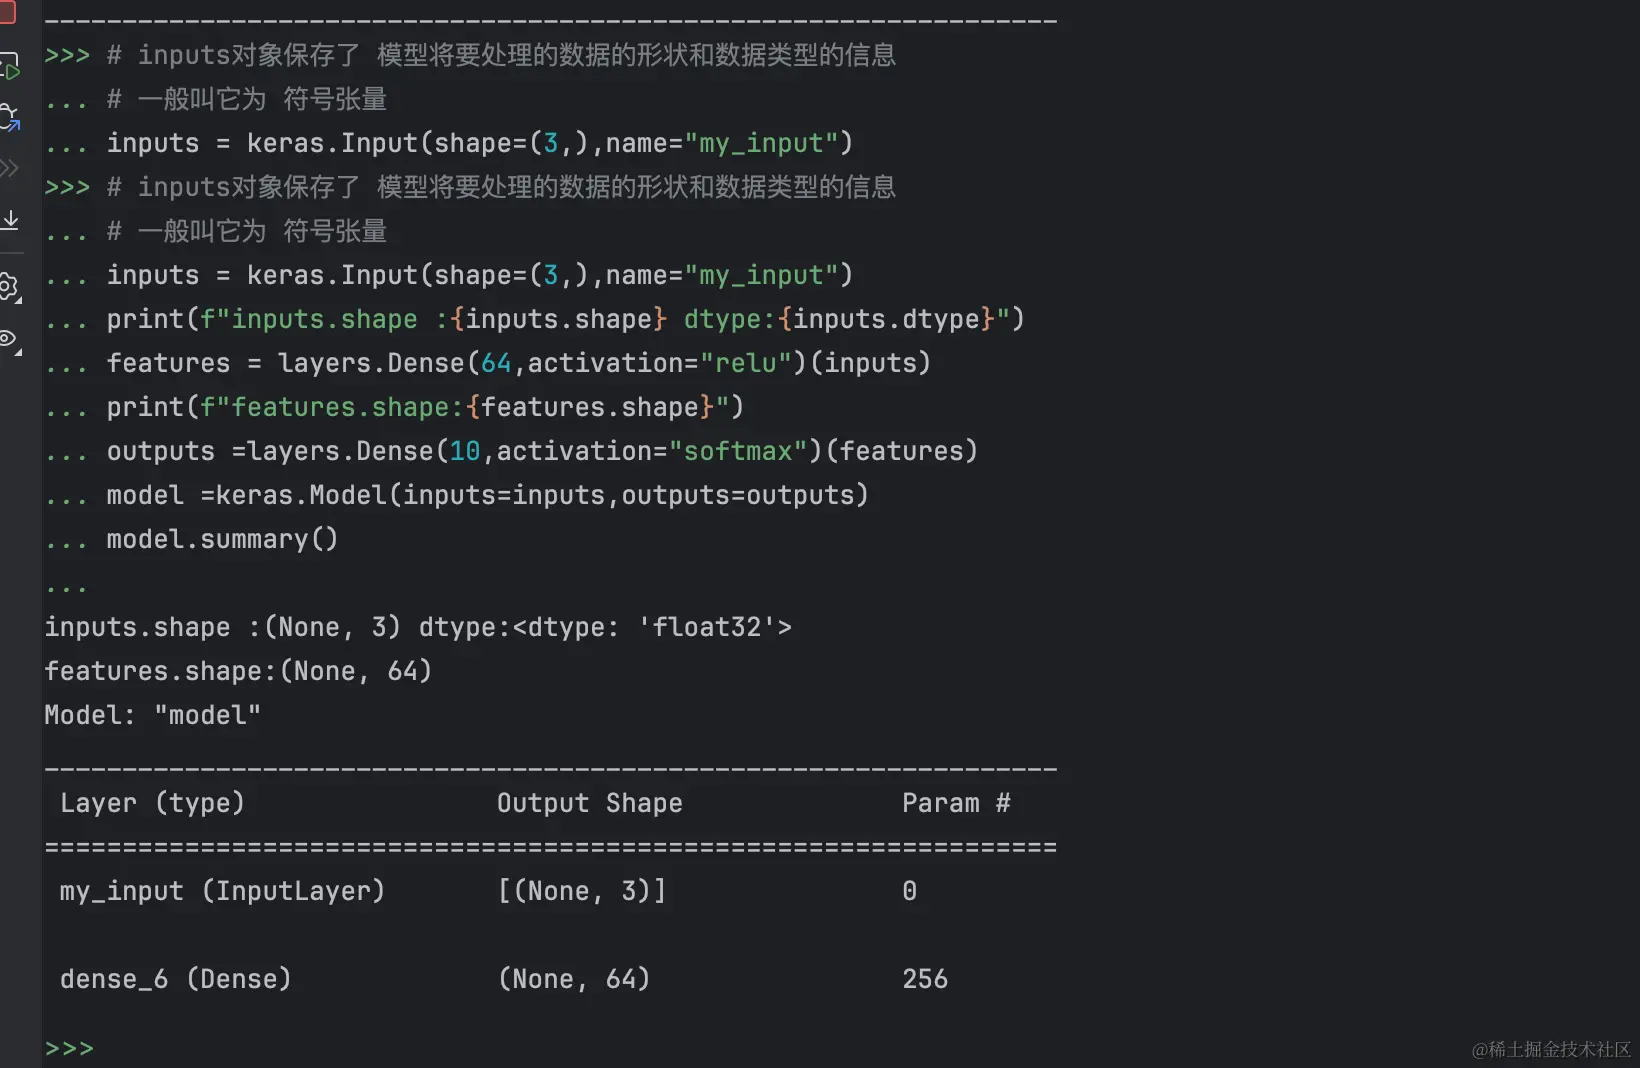Viewport: 1640px width, 1068px height.
Task: Select the my_input (InputLayer) row
Action: (222, 891)
